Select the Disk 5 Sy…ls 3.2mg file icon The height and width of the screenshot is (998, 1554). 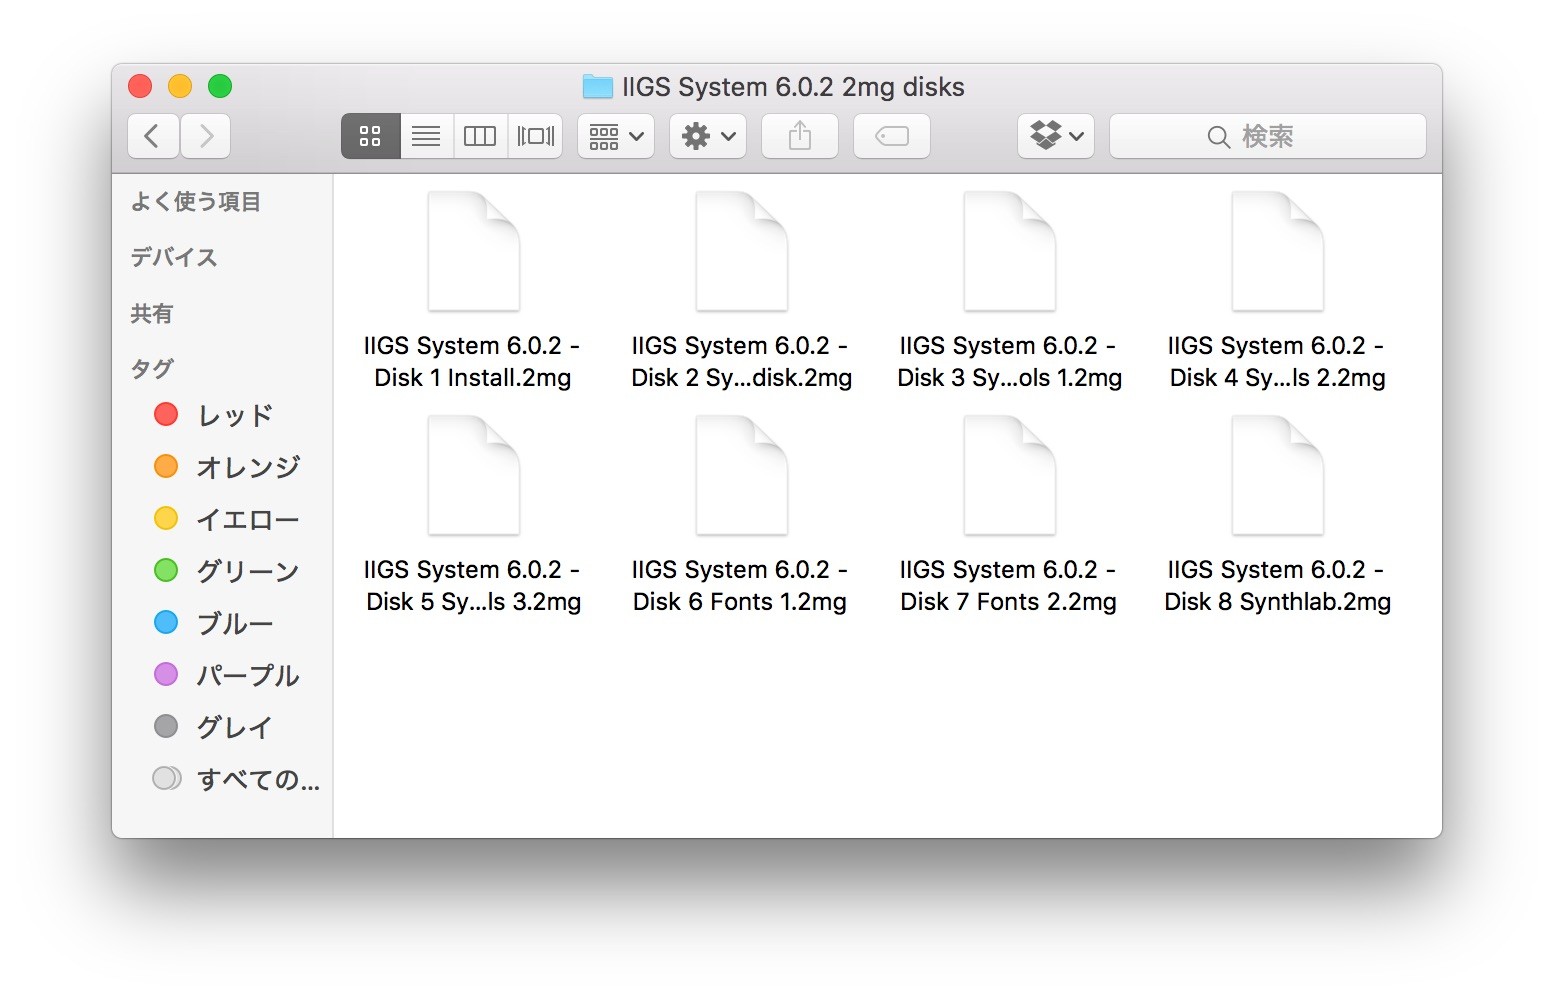(x=474, y=475)
